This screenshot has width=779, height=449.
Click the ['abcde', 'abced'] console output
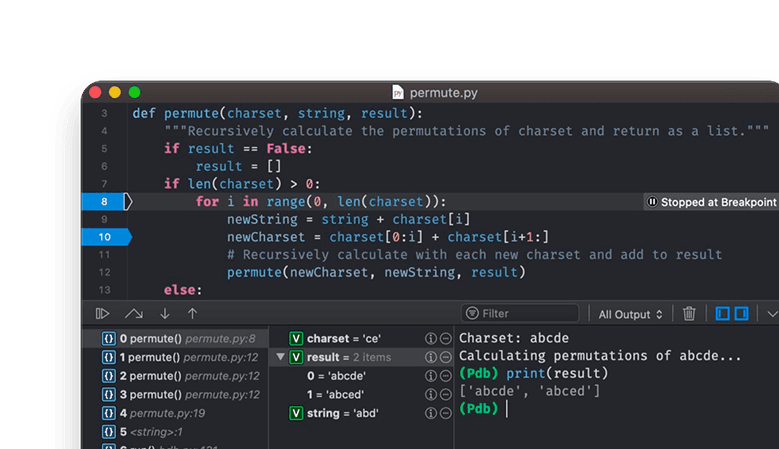(x=530, y=391)
